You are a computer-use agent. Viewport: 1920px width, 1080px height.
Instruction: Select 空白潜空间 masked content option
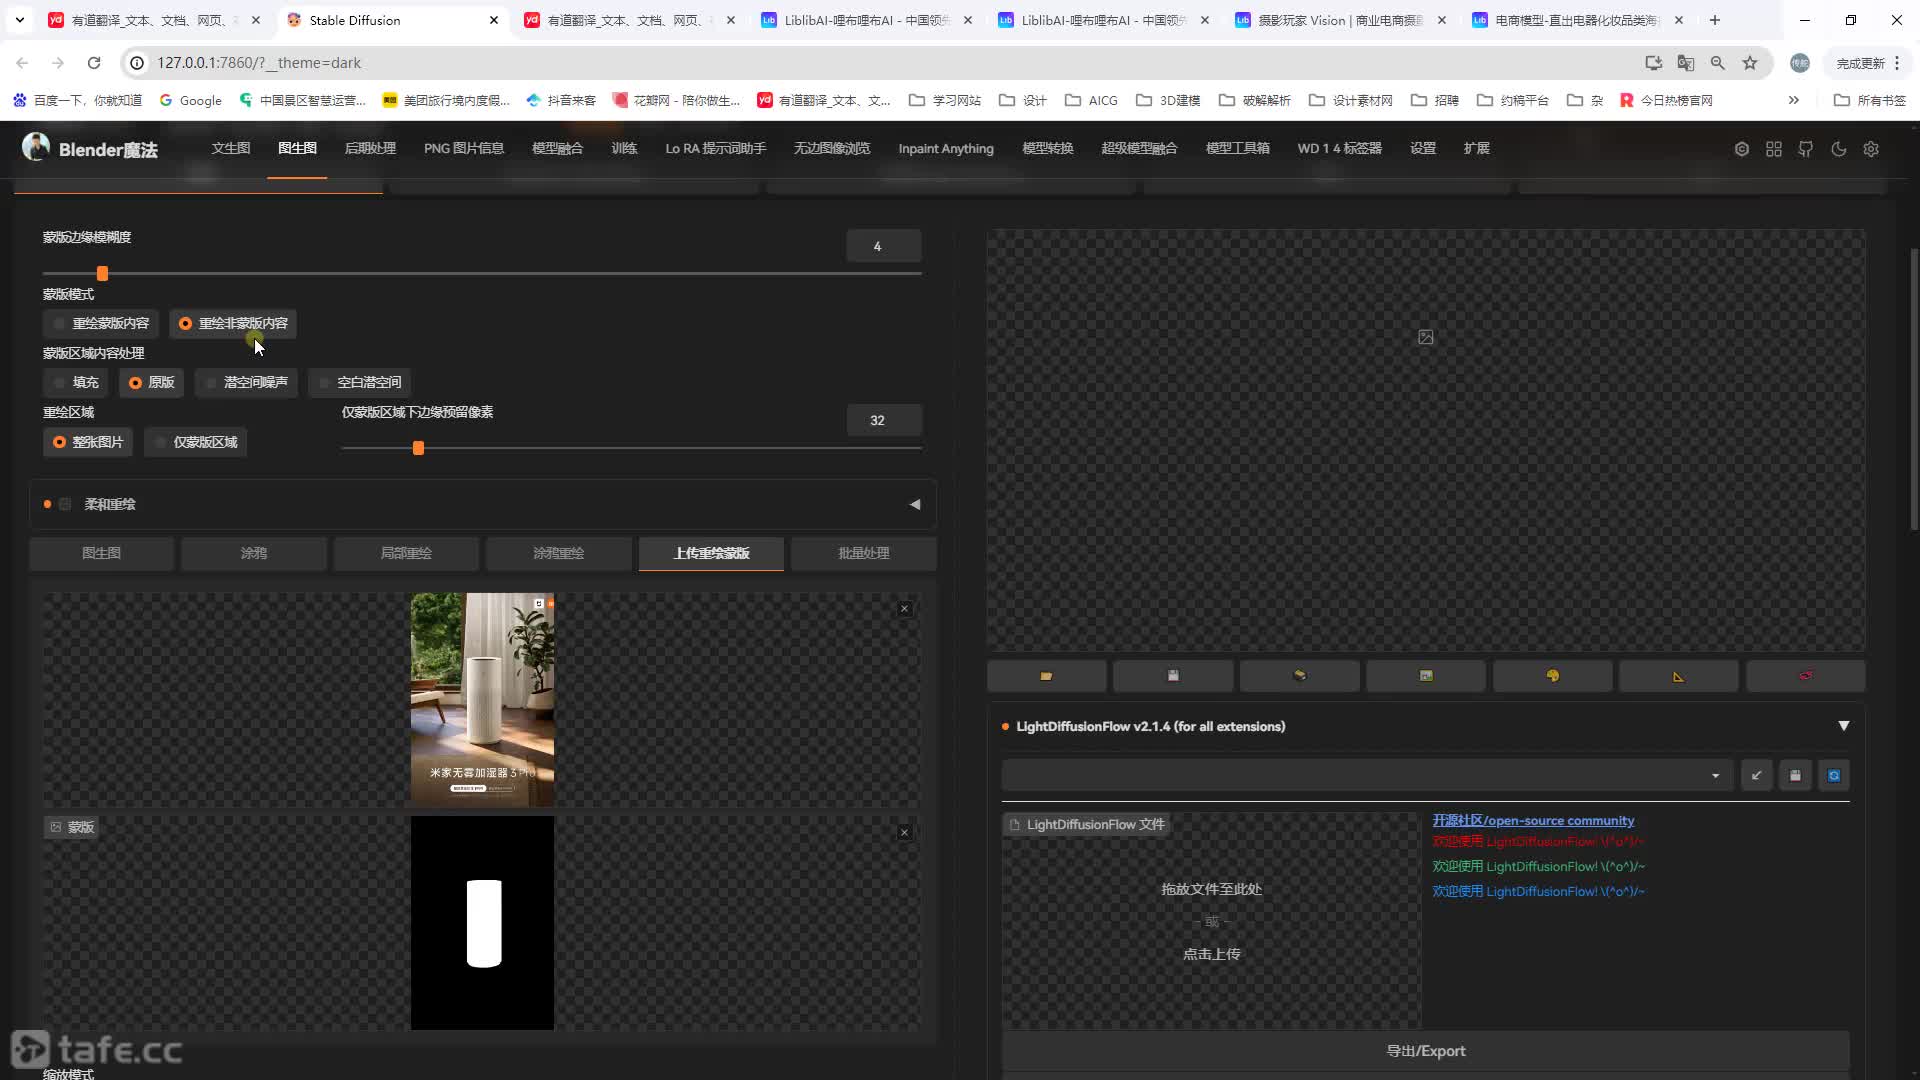(359, 382)
